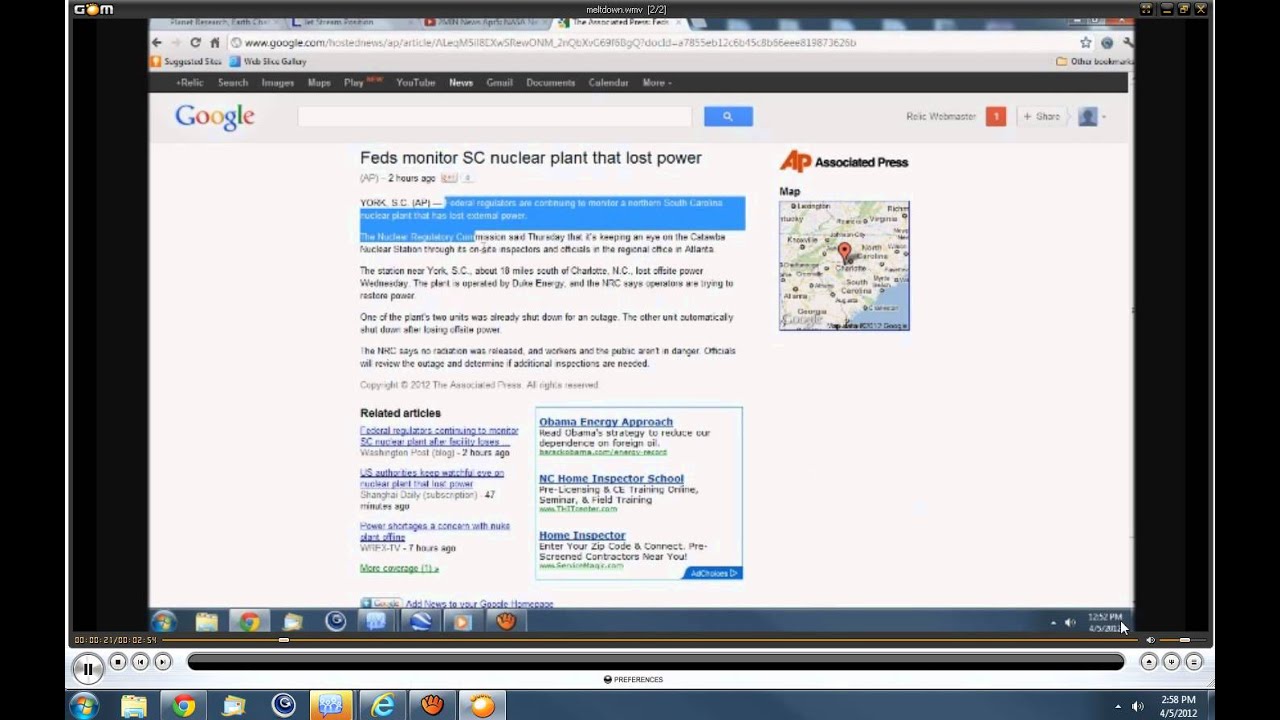Screen dimensions: 1280x720
Task: Open Maps in Google top bar
Action: coord(319,83)
